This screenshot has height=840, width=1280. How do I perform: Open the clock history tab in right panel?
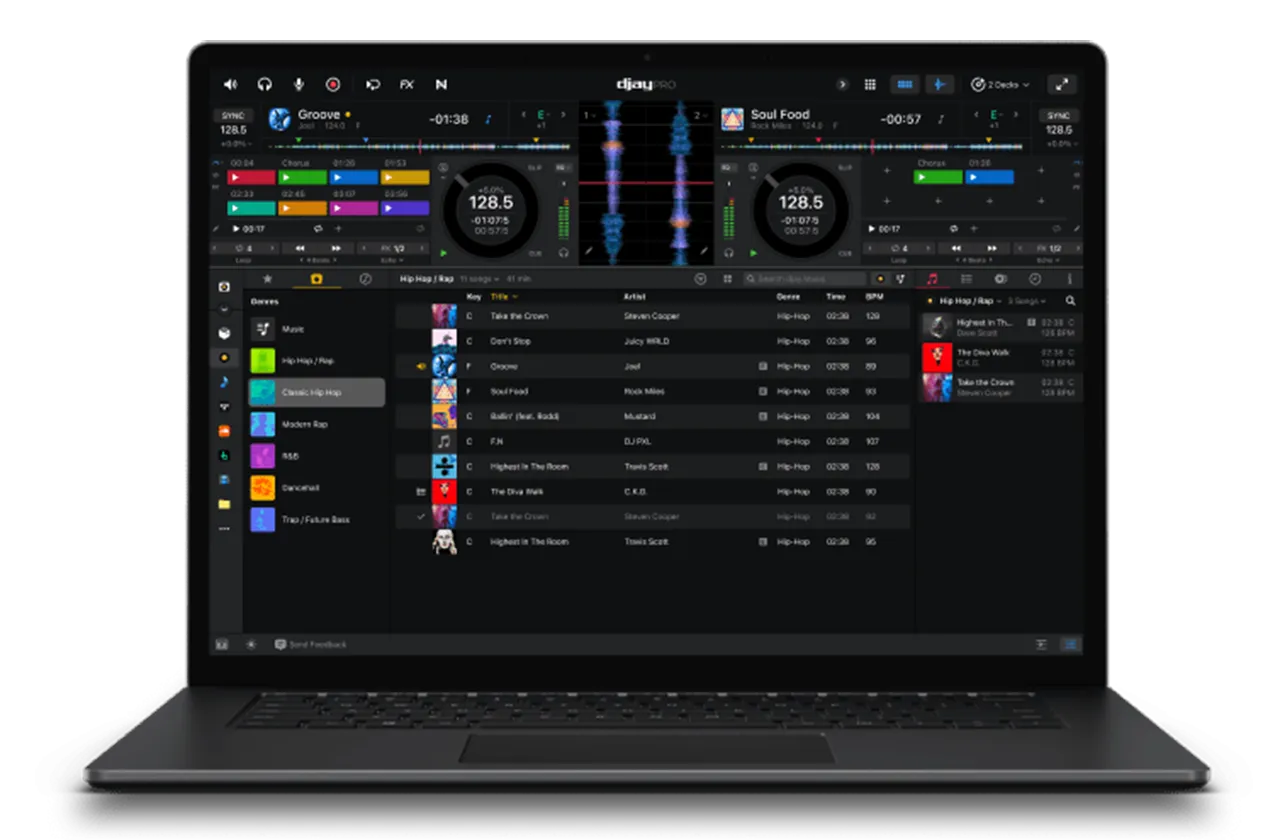tap(1035, 279)
